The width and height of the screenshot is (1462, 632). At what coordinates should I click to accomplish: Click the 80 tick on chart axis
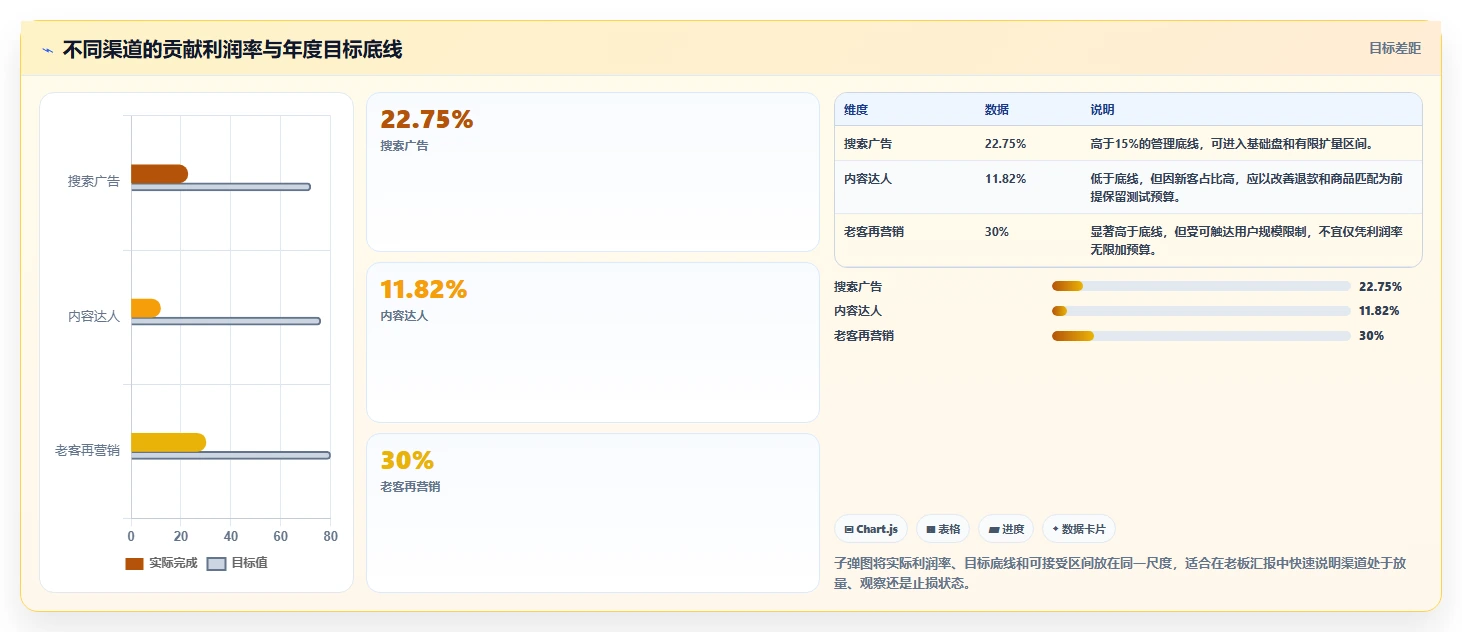pyautogui.click(x=331, y=537)
